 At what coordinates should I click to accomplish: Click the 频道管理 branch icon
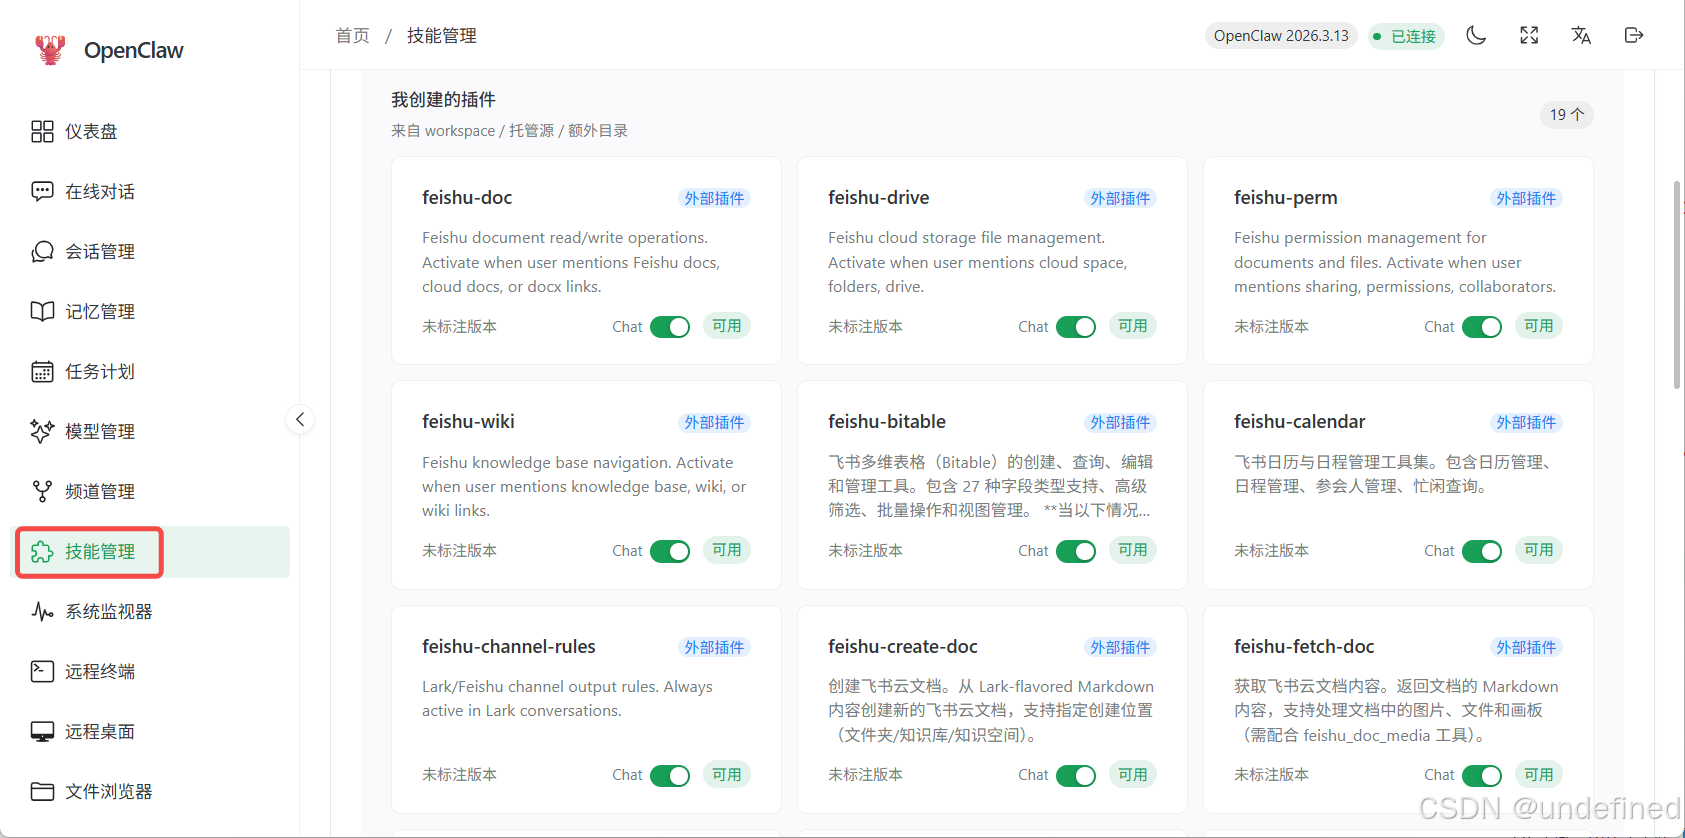tap(42, 492)
